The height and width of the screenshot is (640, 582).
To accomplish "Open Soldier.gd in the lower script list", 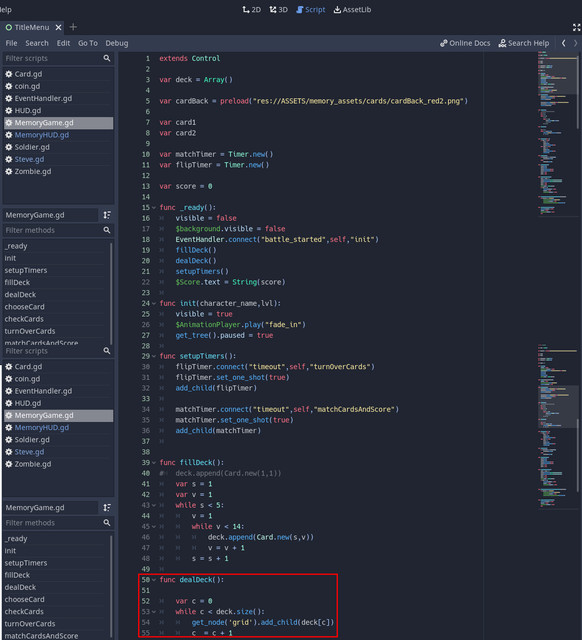I will 58,440.
